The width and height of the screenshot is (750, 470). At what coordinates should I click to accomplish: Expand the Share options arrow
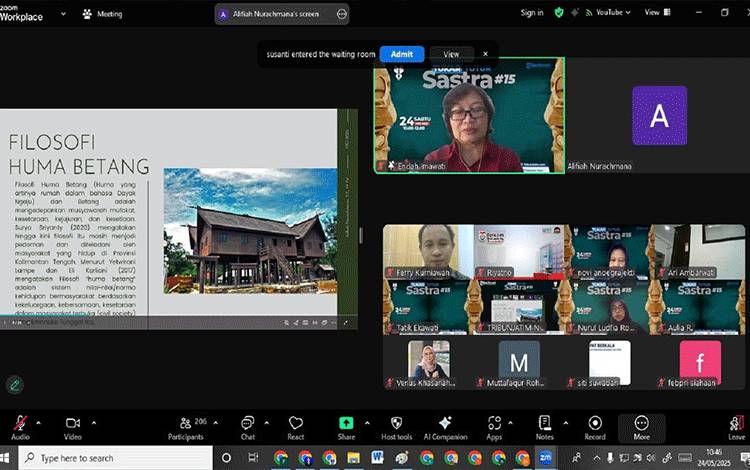(367, 423)
